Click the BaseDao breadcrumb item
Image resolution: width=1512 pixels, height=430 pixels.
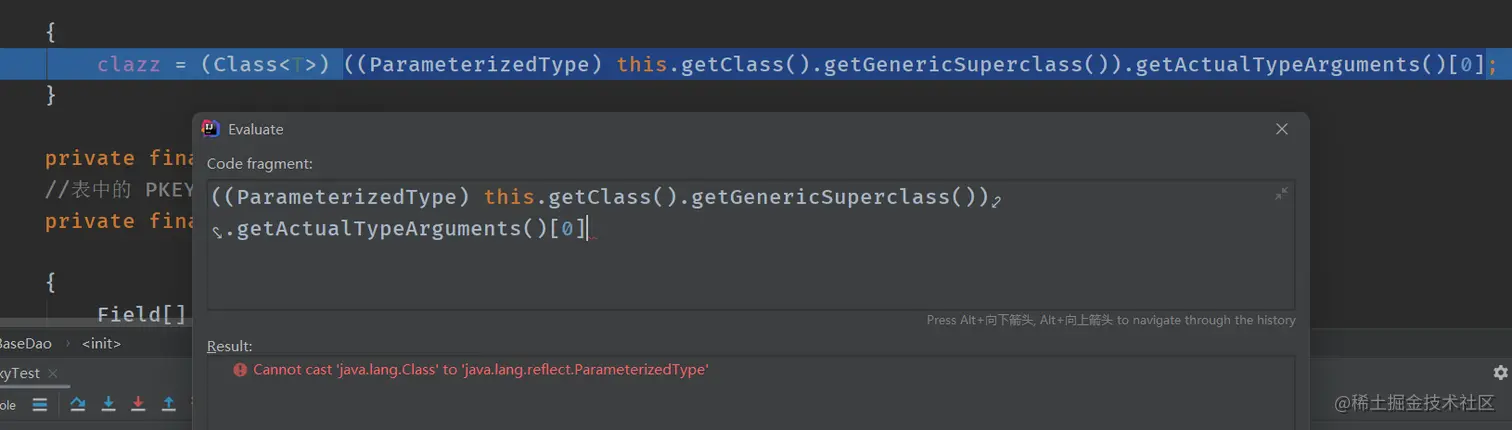tap(25, 343)
